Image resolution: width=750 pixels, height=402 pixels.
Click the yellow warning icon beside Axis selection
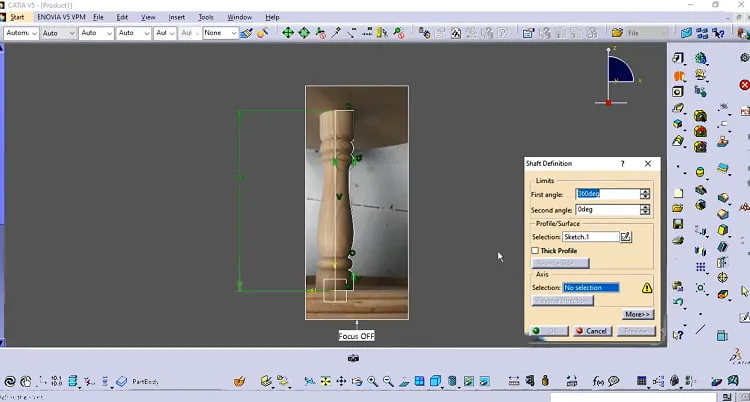point(647,288)
